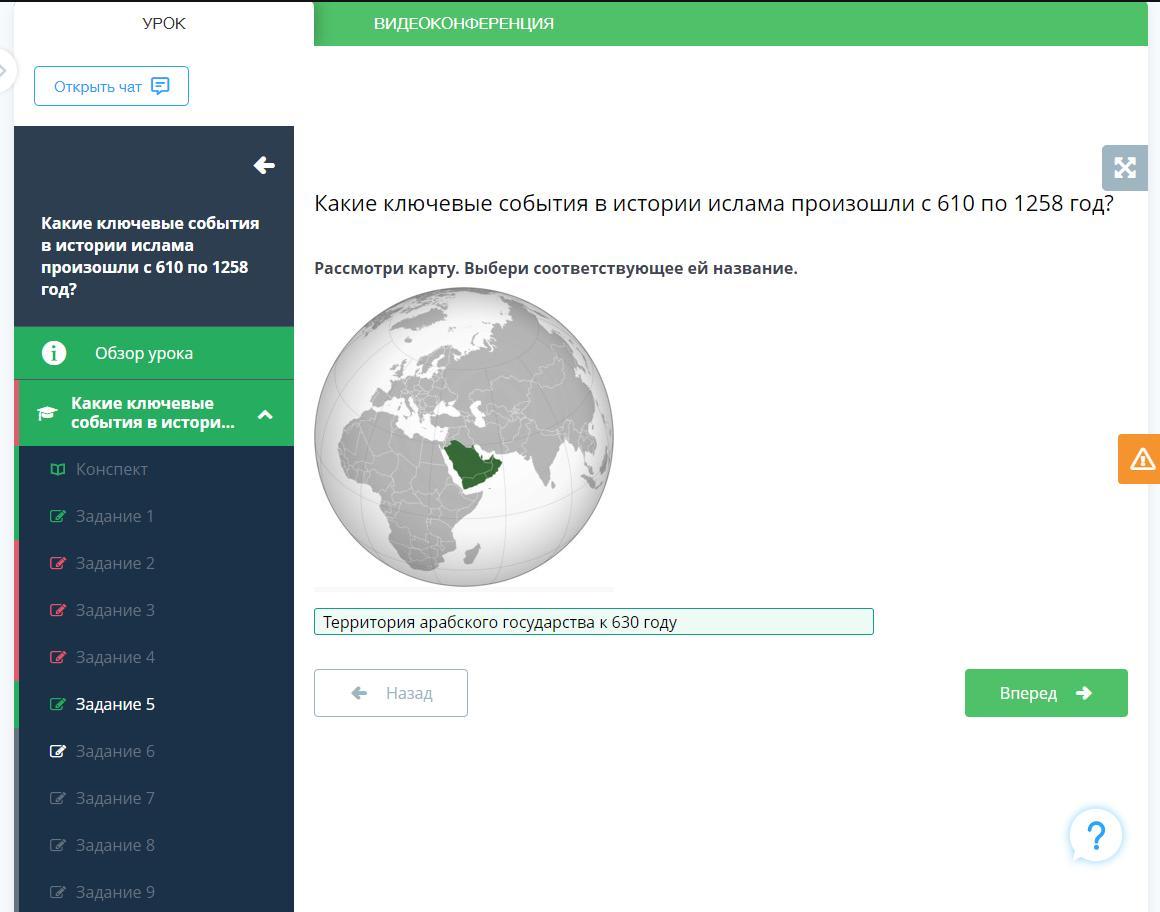
Task: Click the lesson title in the dark sidebar
Action: coord(150,256)
